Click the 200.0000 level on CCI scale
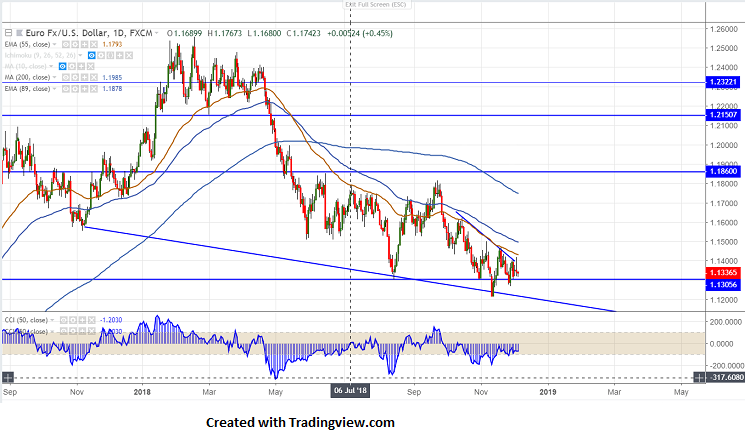Screen dimensions: 745x434 (726, 322)
